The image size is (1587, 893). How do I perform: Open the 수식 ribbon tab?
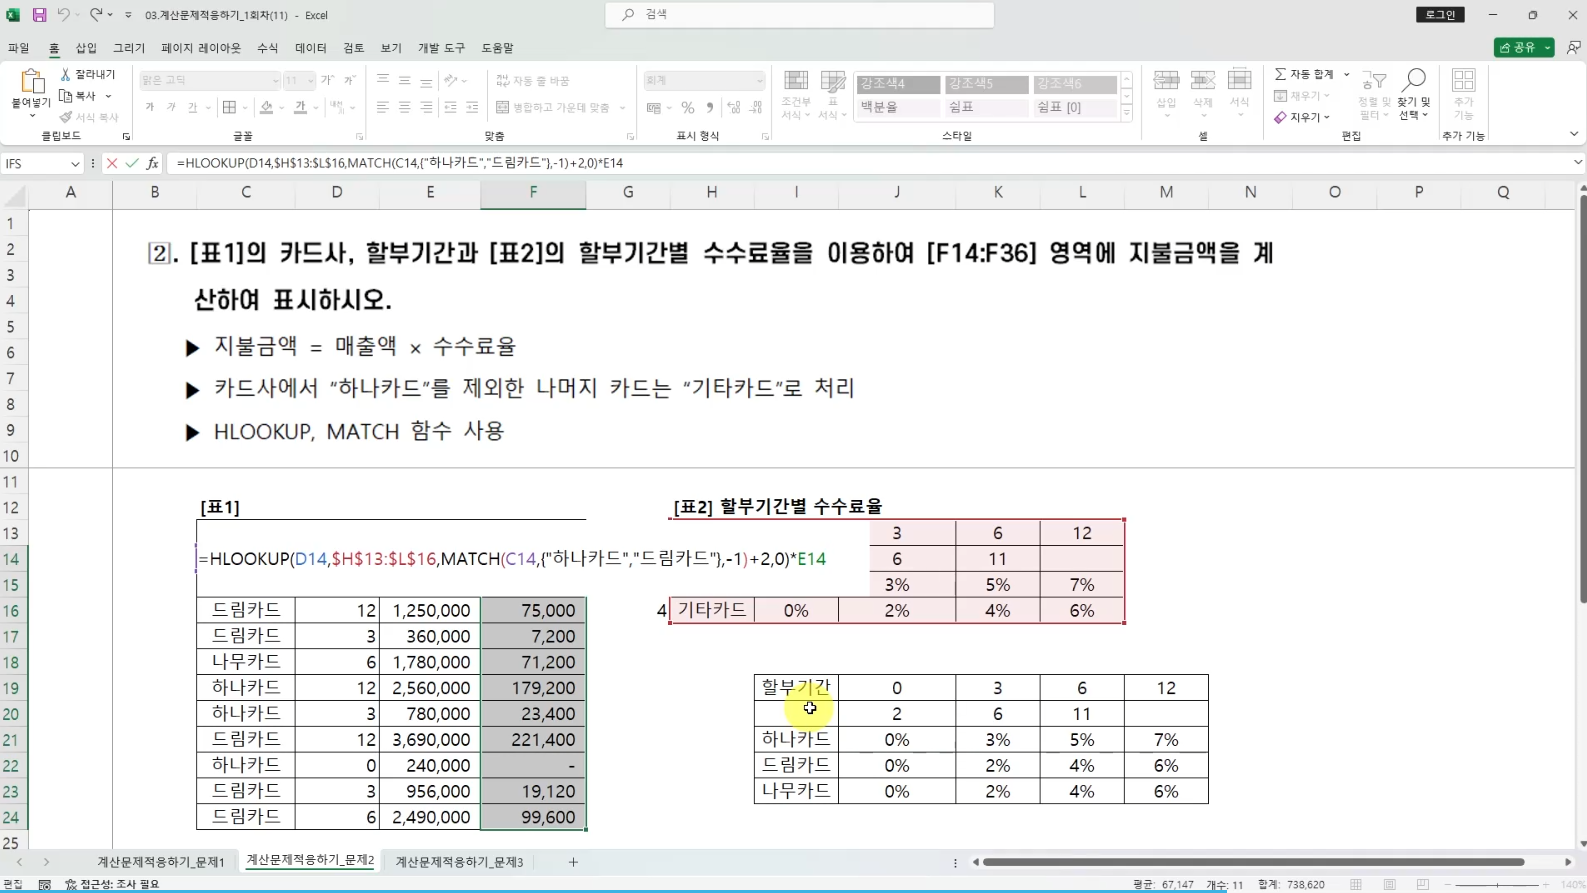[267, 48]
